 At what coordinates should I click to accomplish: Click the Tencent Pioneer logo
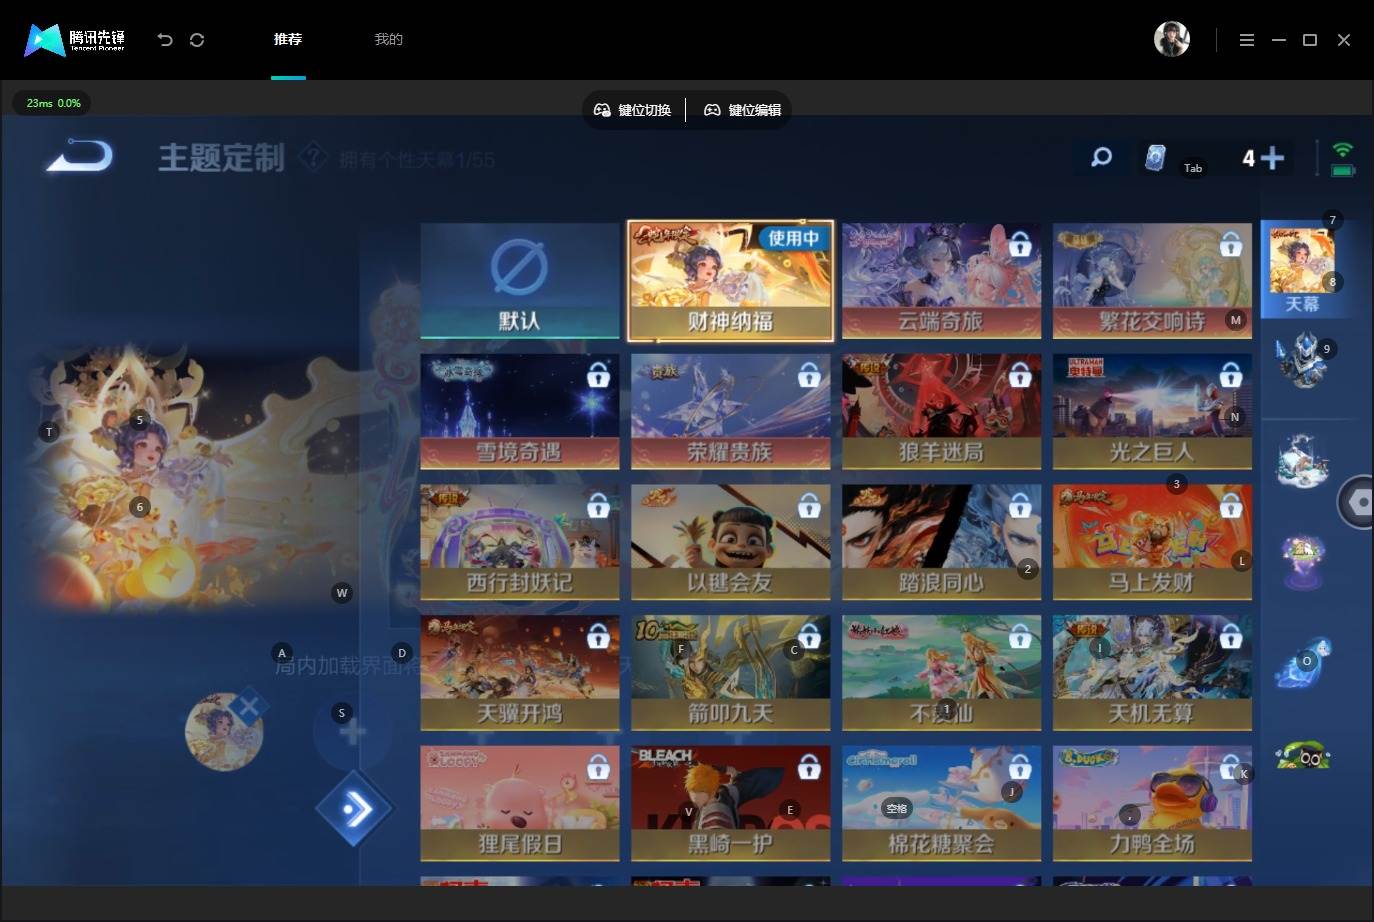pyautogui.click(x=75, y=40)
